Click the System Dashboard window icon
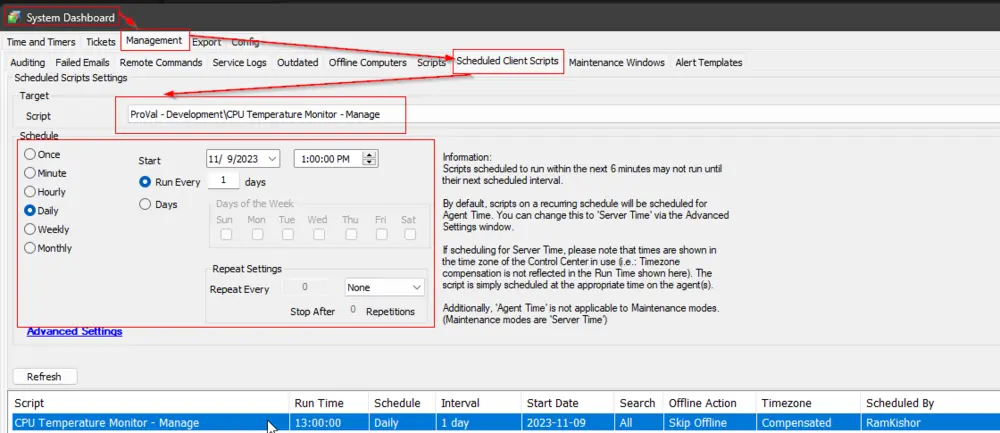 13,17
